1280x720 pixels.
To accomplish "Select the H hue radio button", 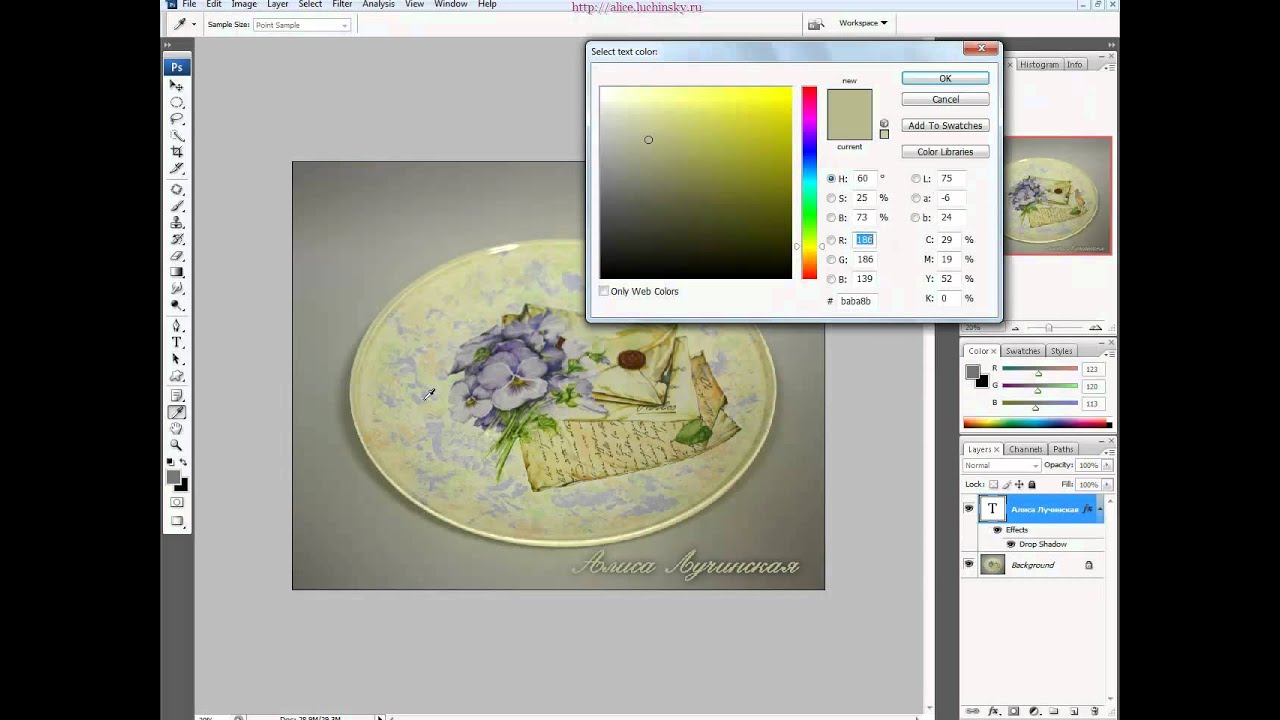I will 831,178.
